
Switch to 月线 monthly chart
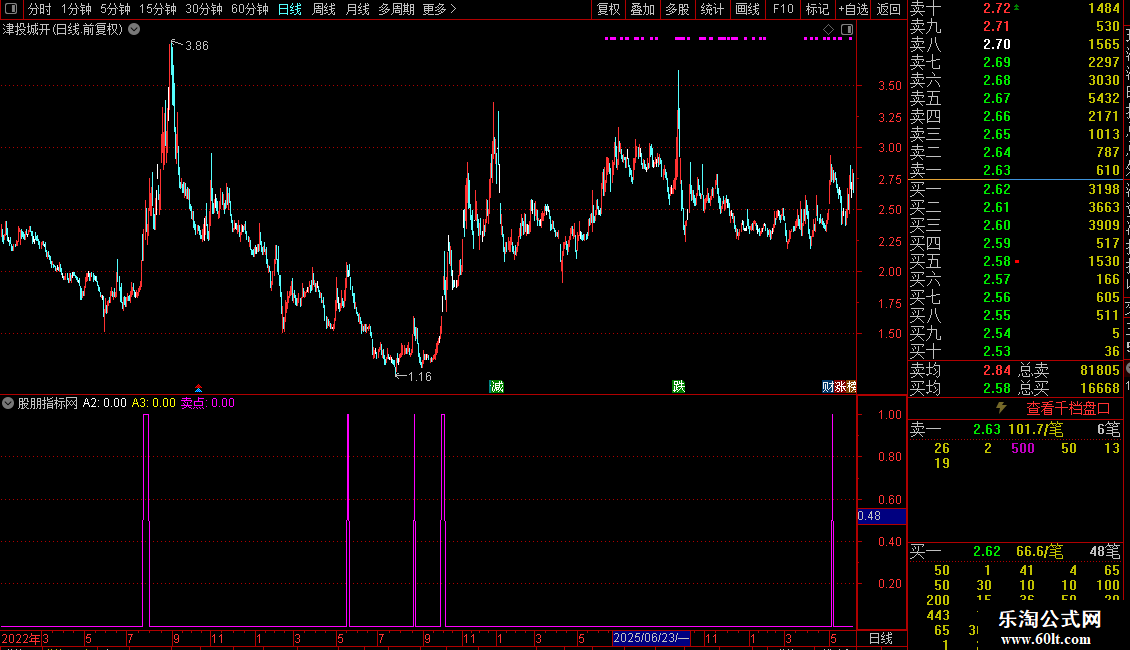(357, 9)
